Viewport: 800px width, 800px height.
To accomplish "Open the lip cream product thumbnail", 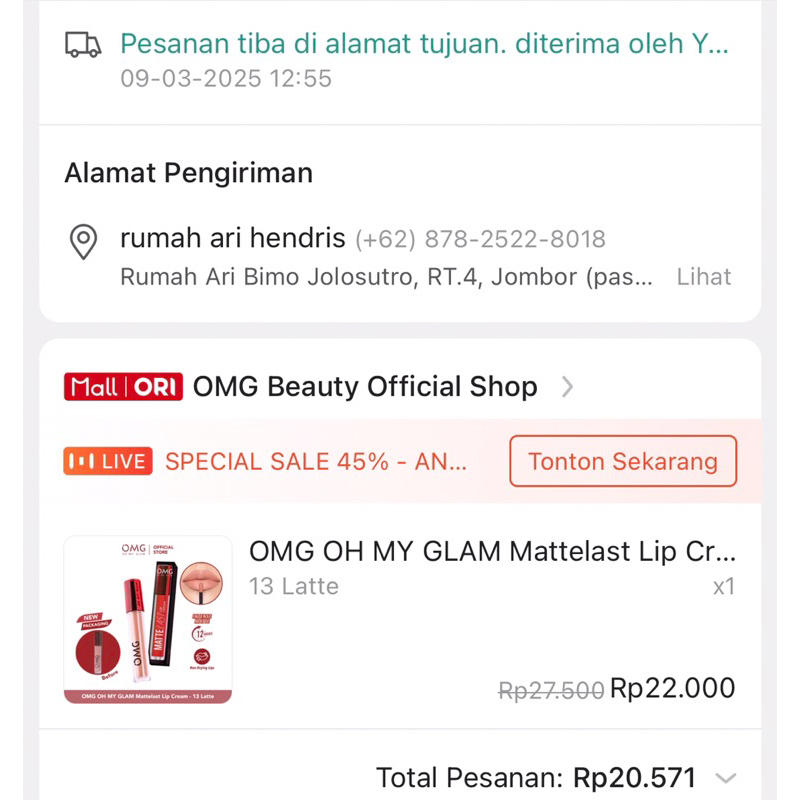I will pyautogui.click(x=148, y=619).
